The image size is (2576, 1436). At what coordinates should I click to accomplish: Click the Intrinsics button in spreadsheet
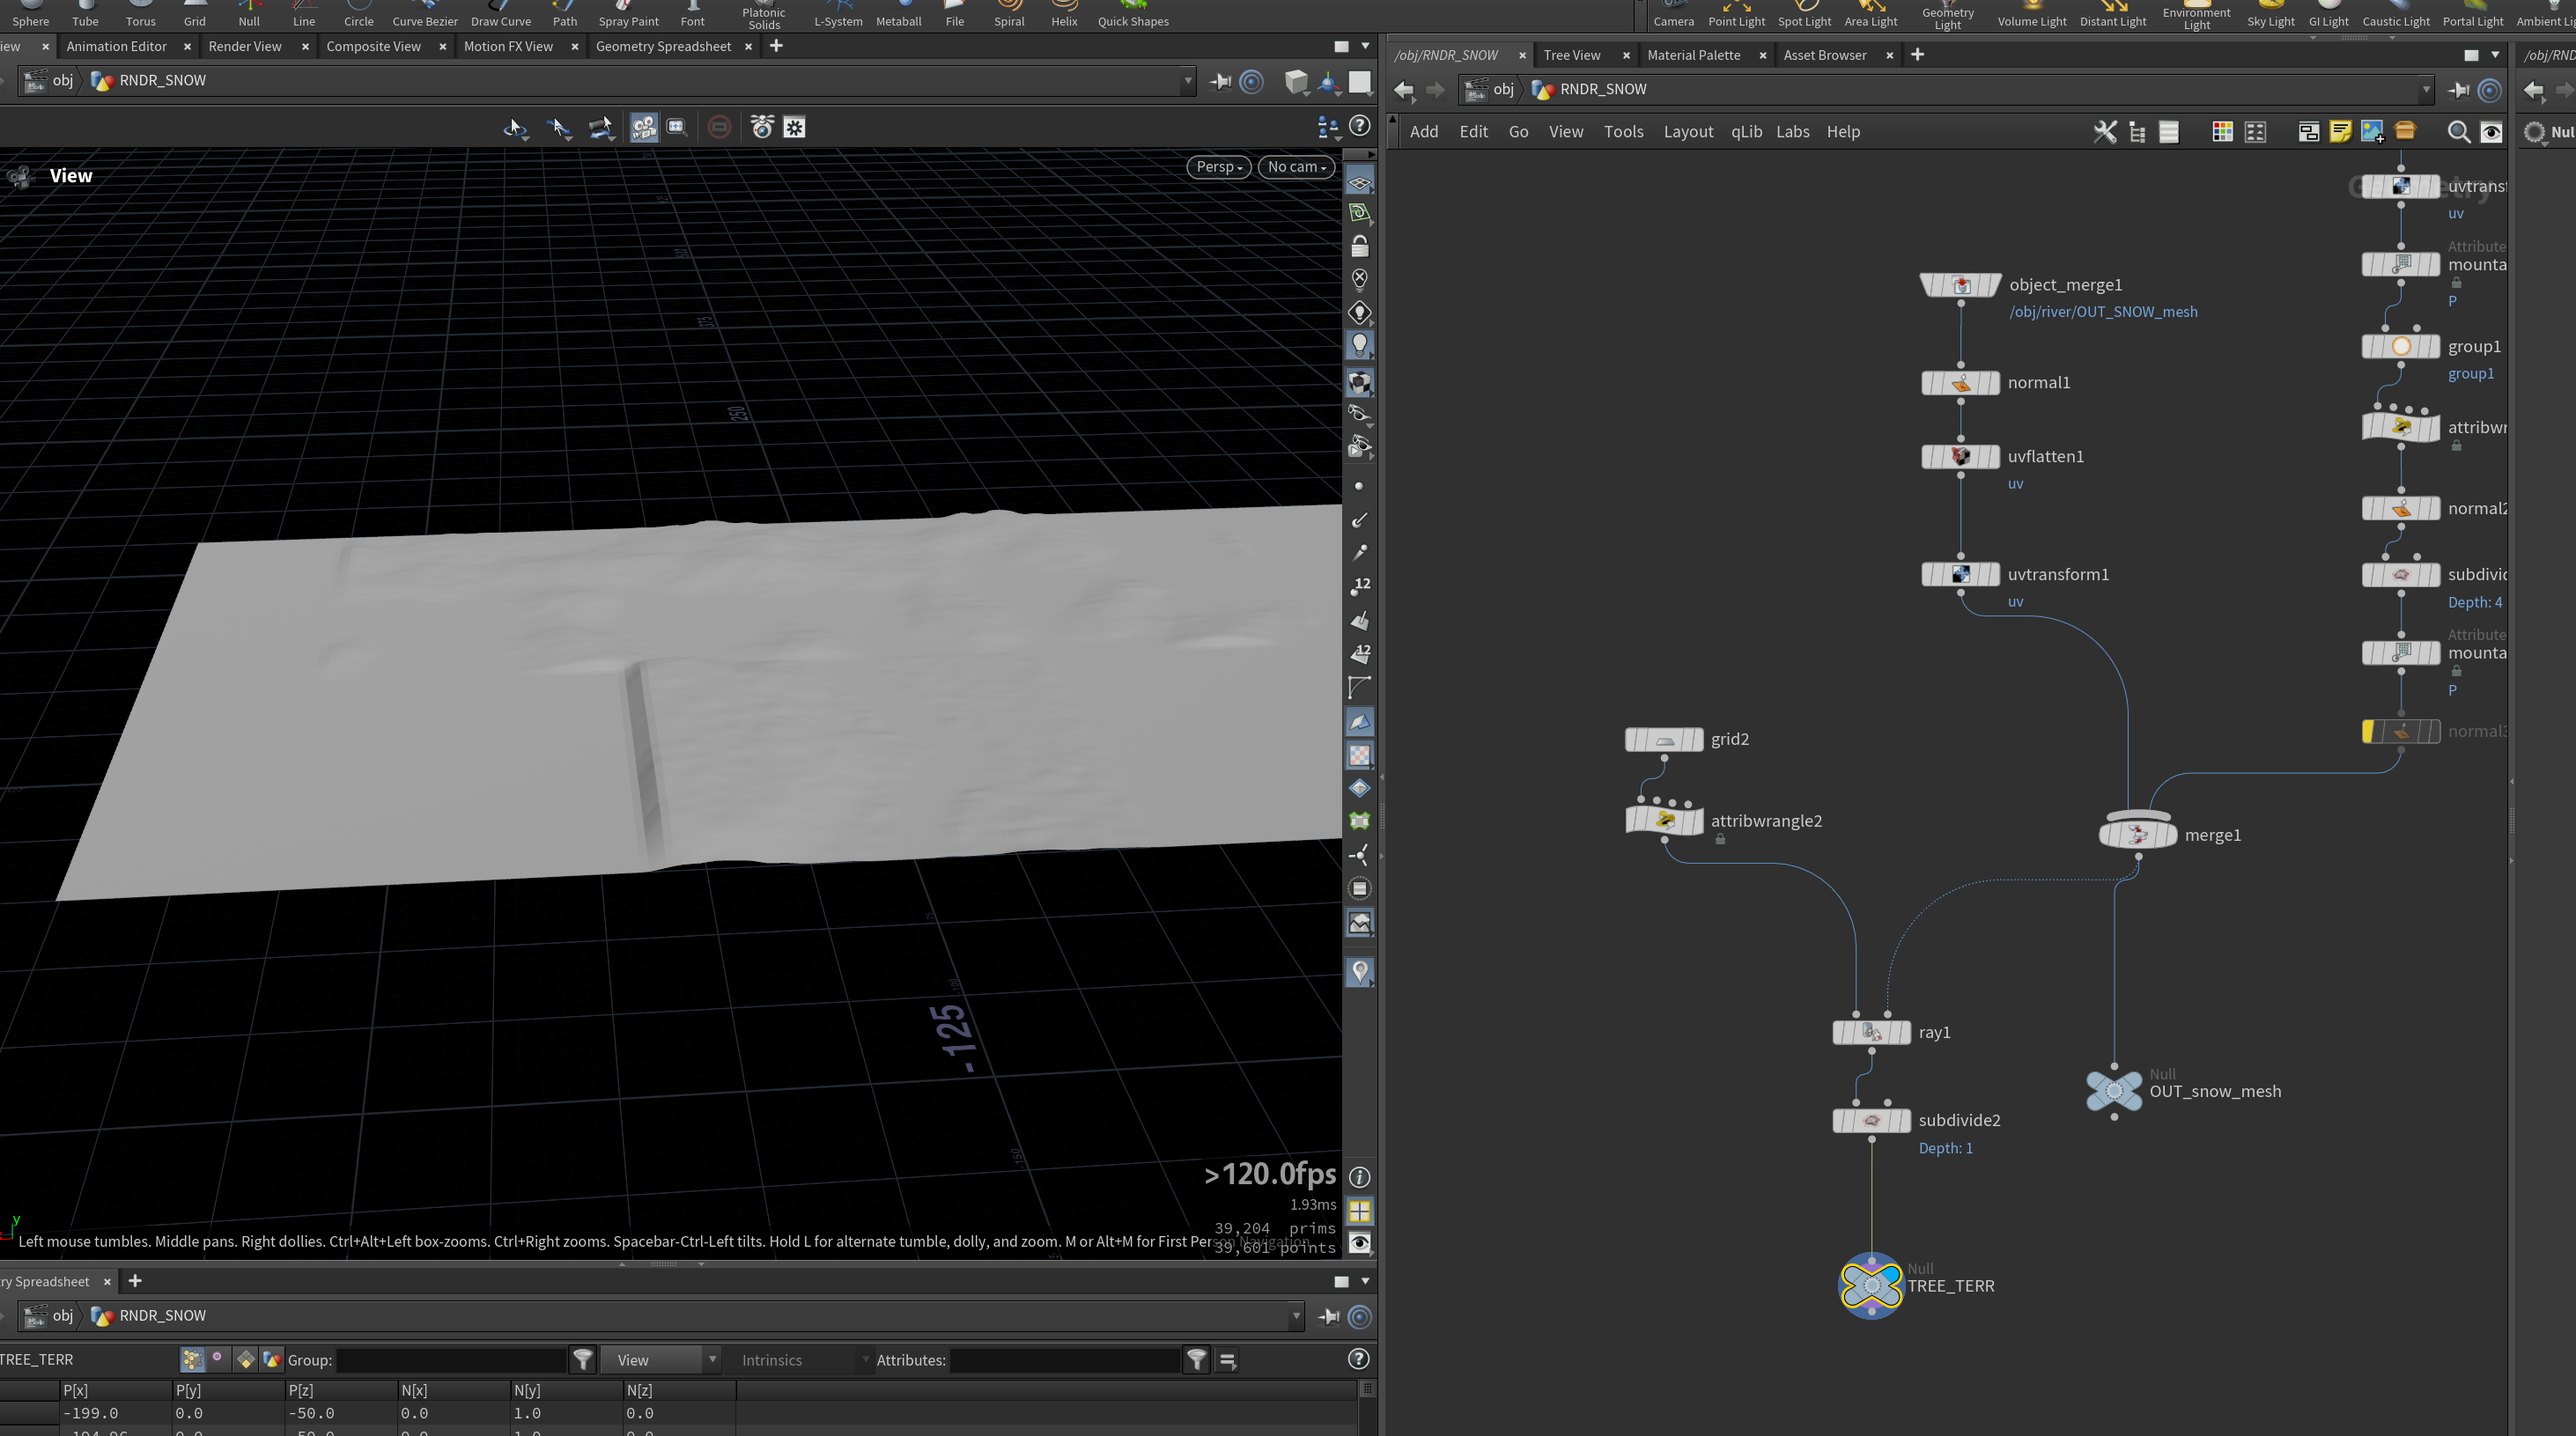(x=771, y=1360)
